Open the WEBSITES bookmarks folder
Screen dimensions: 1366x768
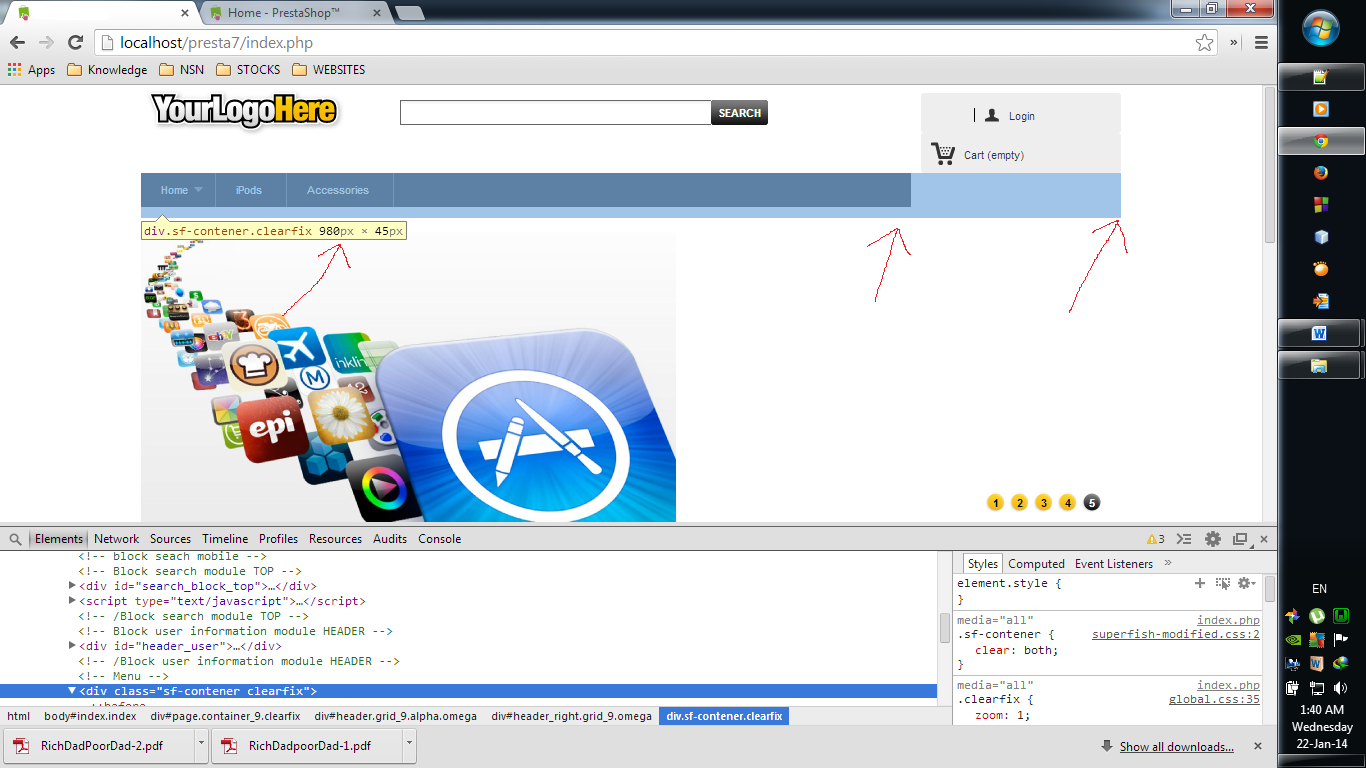[329, 70]
